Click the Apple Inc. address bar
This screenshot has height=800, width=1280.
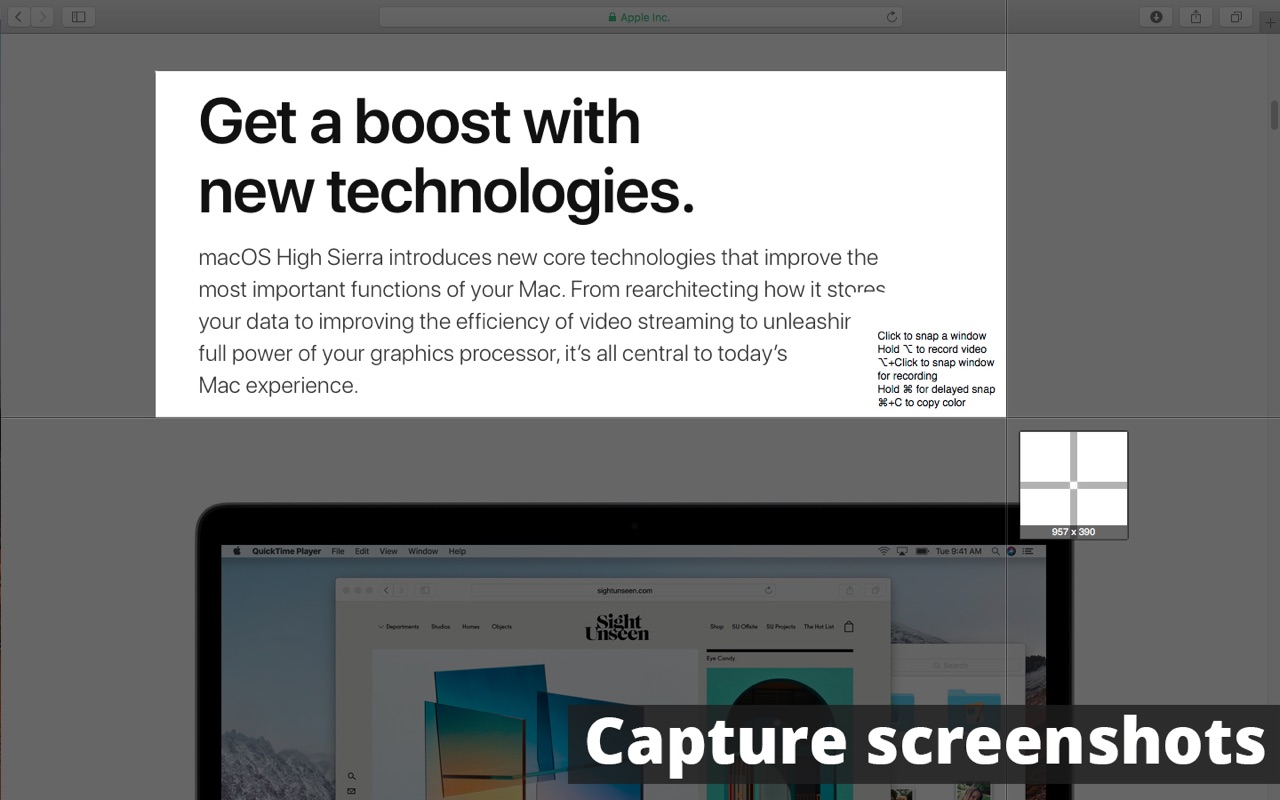tap(640, 17)
